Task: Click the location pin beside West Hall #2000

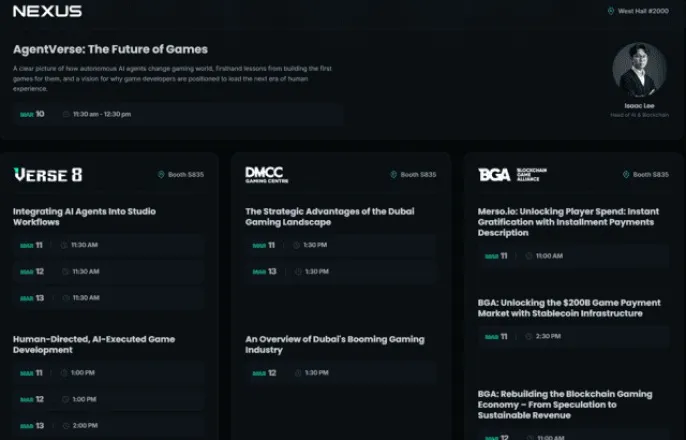Action: tap(611, 11)
